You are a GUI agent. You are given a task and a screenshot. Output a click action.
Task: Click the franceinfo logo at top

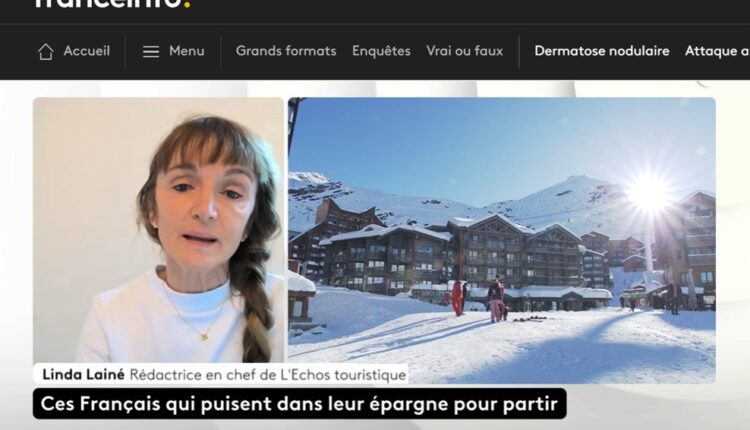click(x=112, y=4)
